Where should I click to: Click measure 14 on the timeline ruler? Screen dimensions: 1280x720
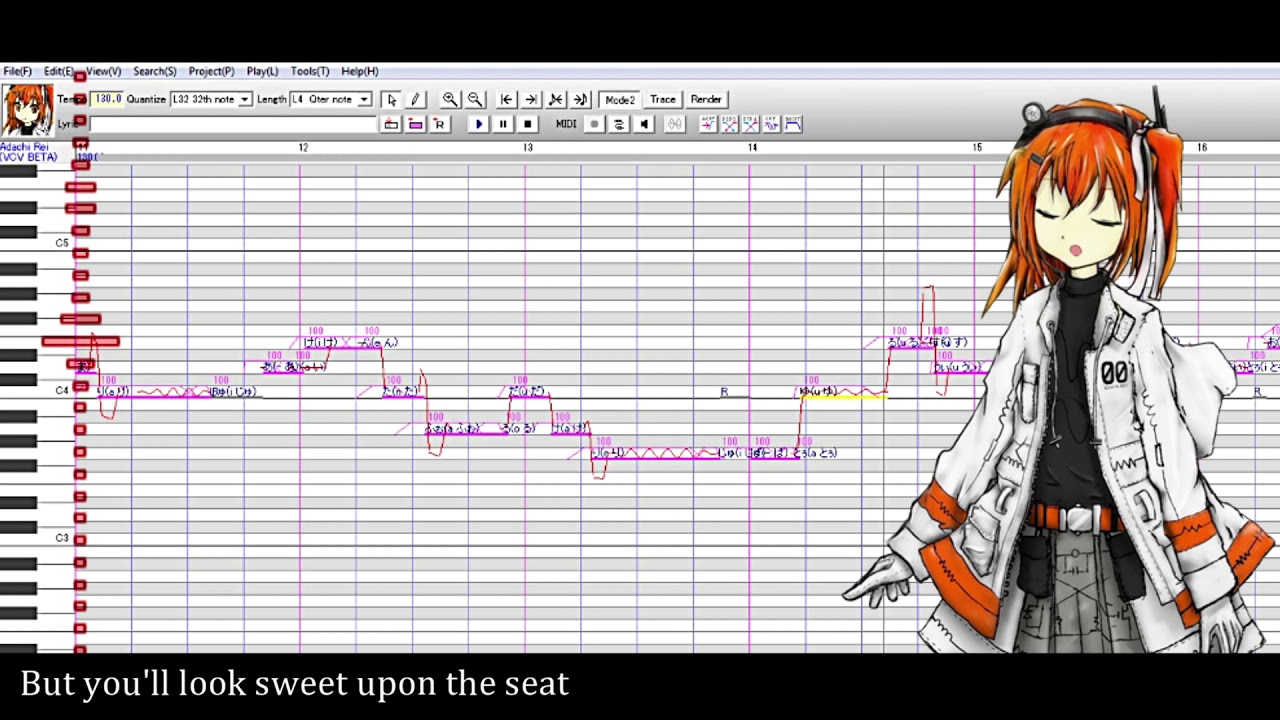pos(753,148)
